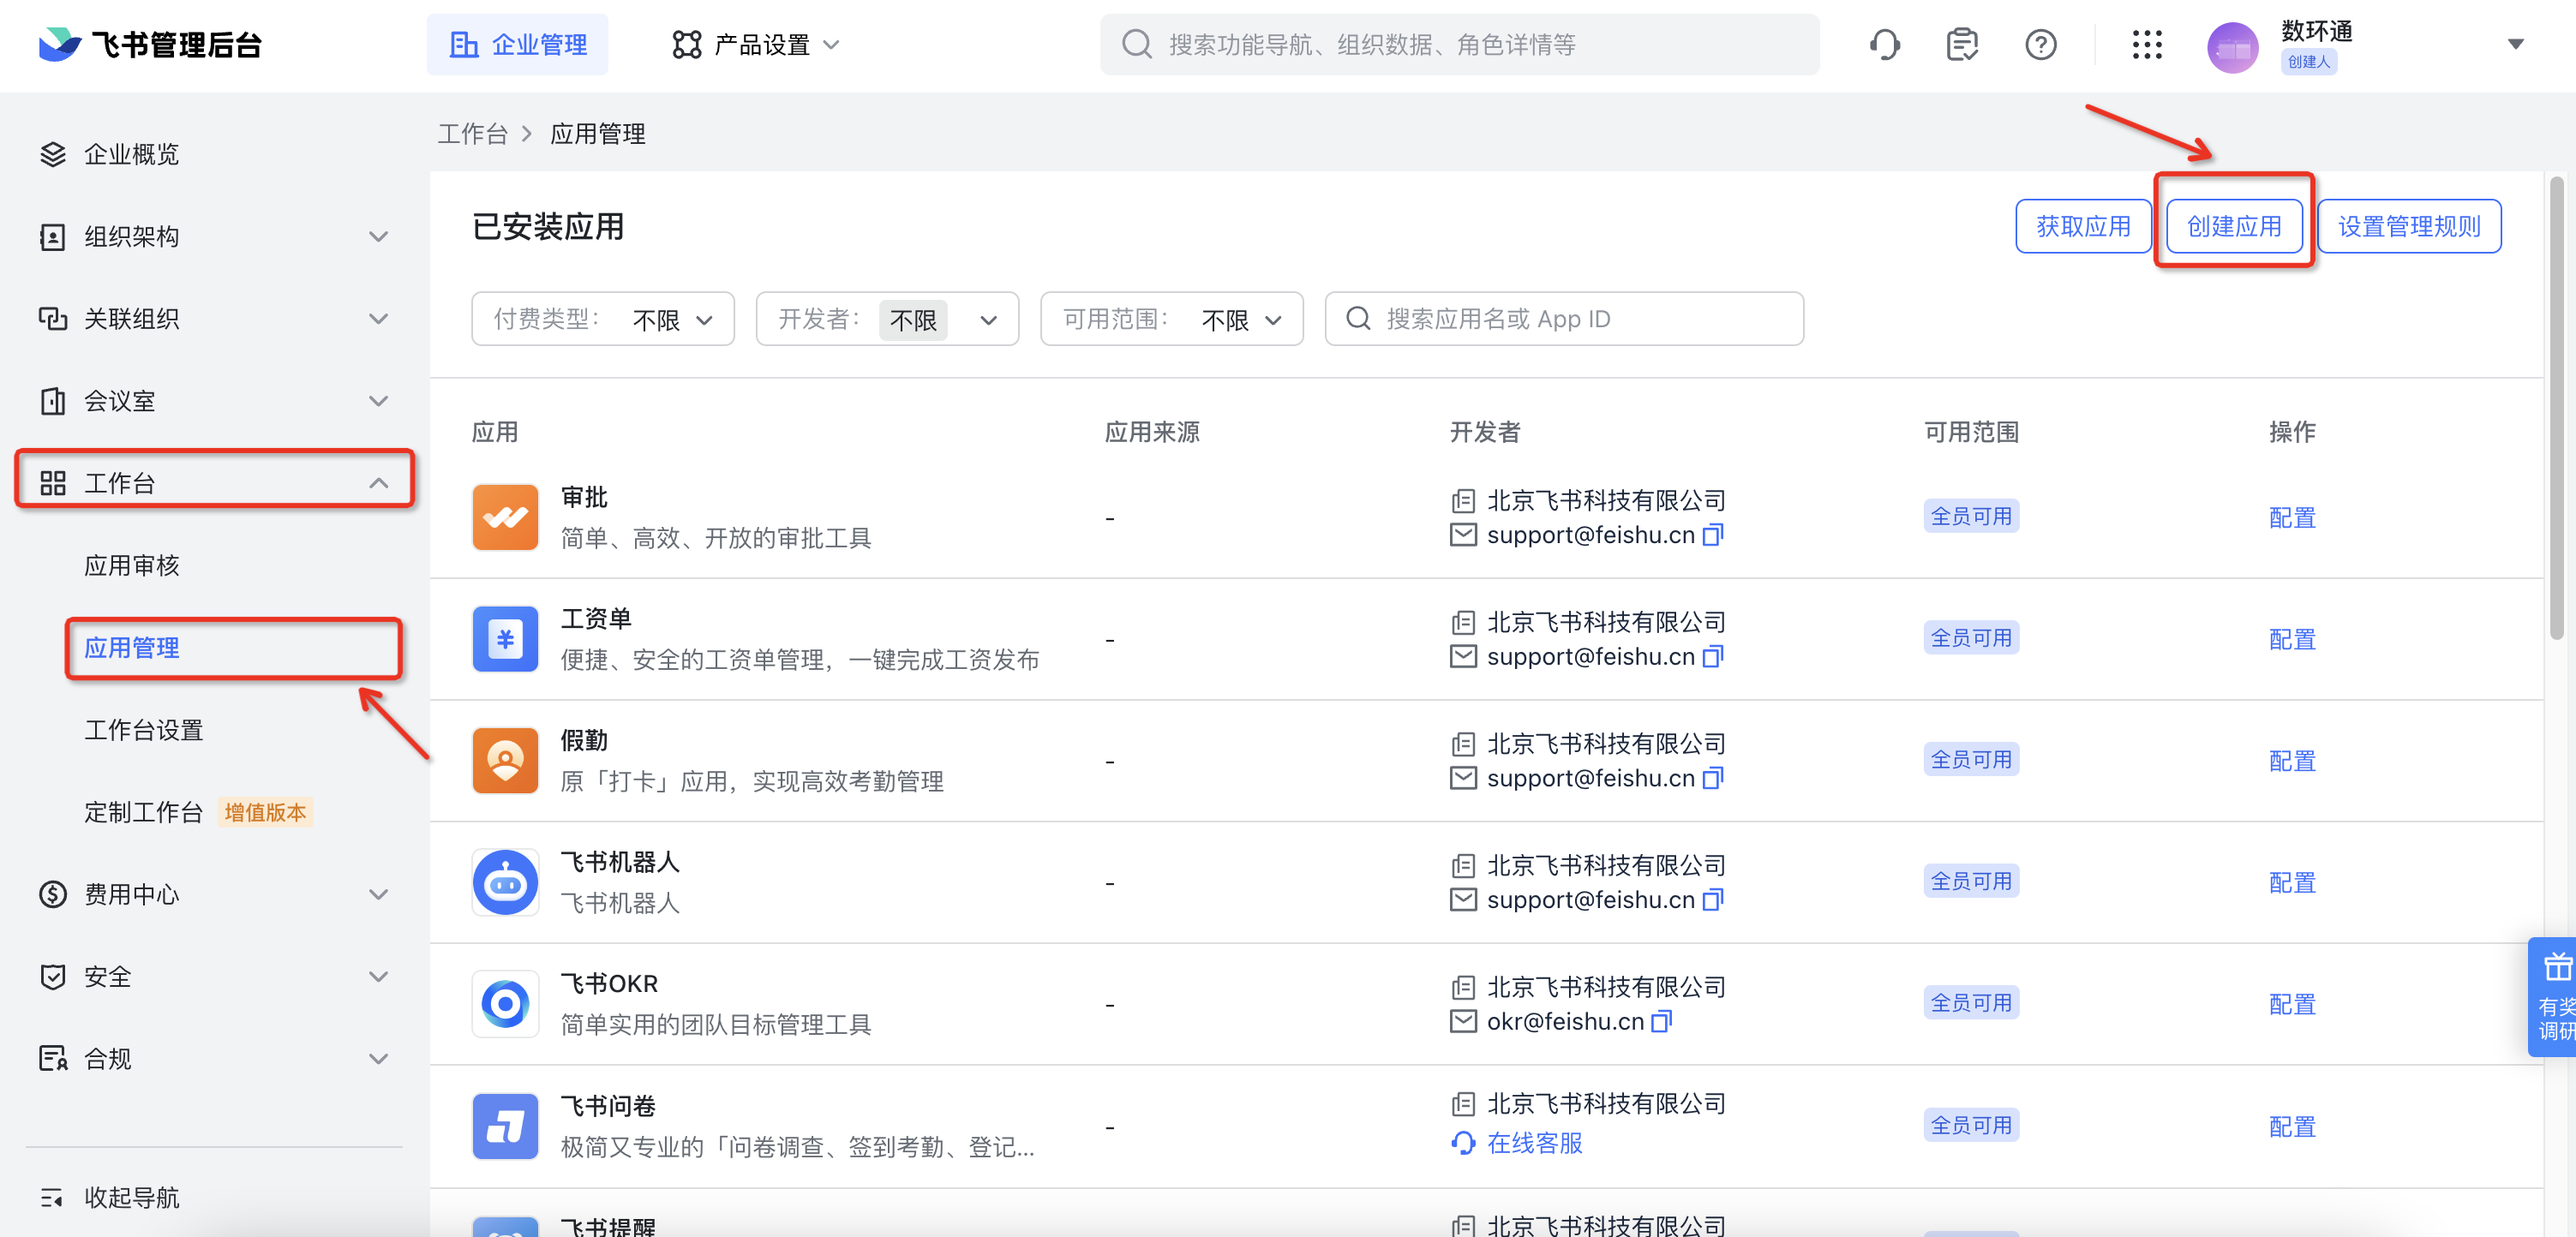This screenshot has width=2576, height=1237.
Task: Open the 产品设置 menu
Action: point(756,45)
